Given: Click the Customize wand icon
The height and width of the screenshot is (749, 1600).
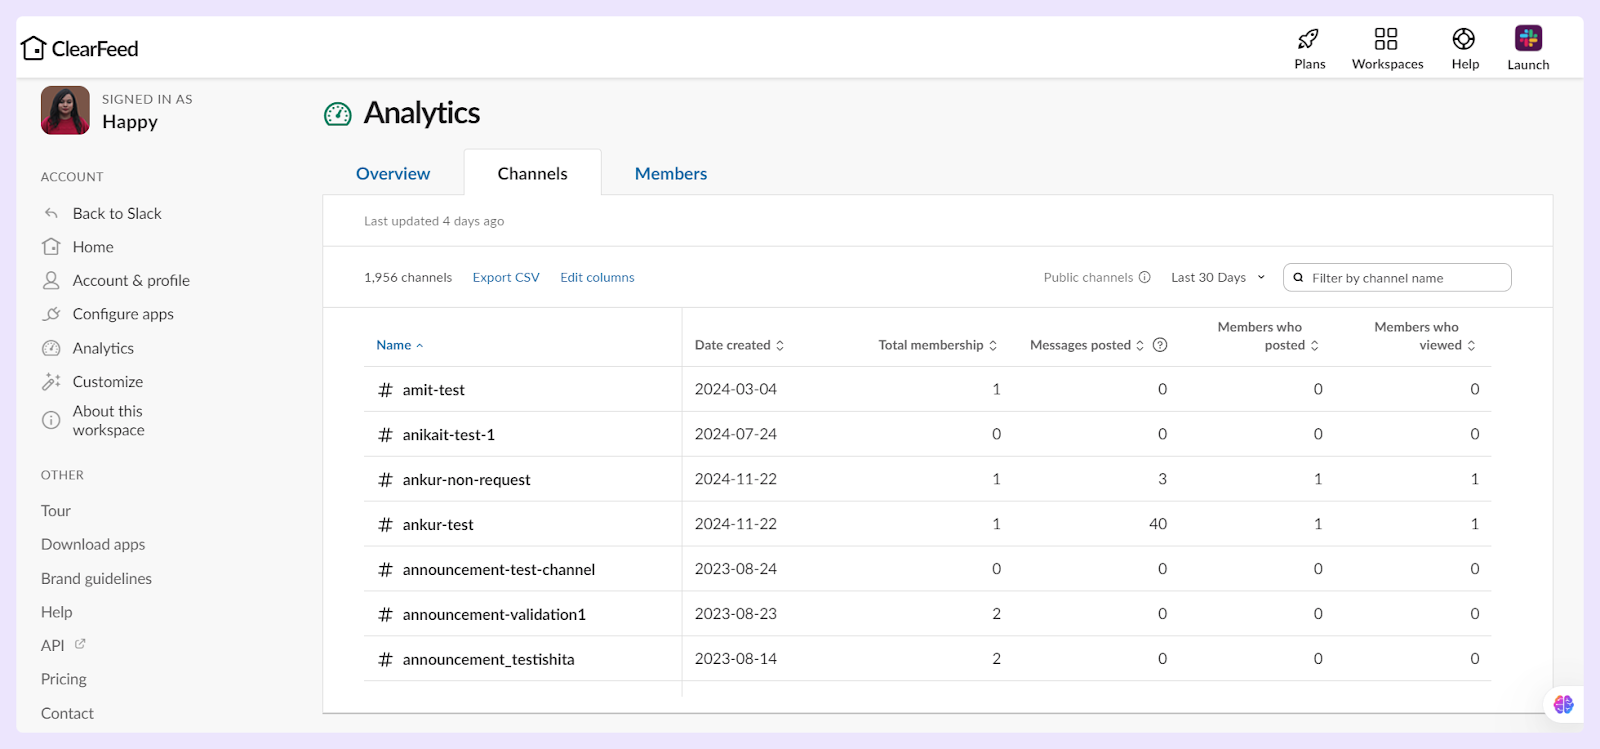Looking at the screenshot, I should (x=51, y=381).
